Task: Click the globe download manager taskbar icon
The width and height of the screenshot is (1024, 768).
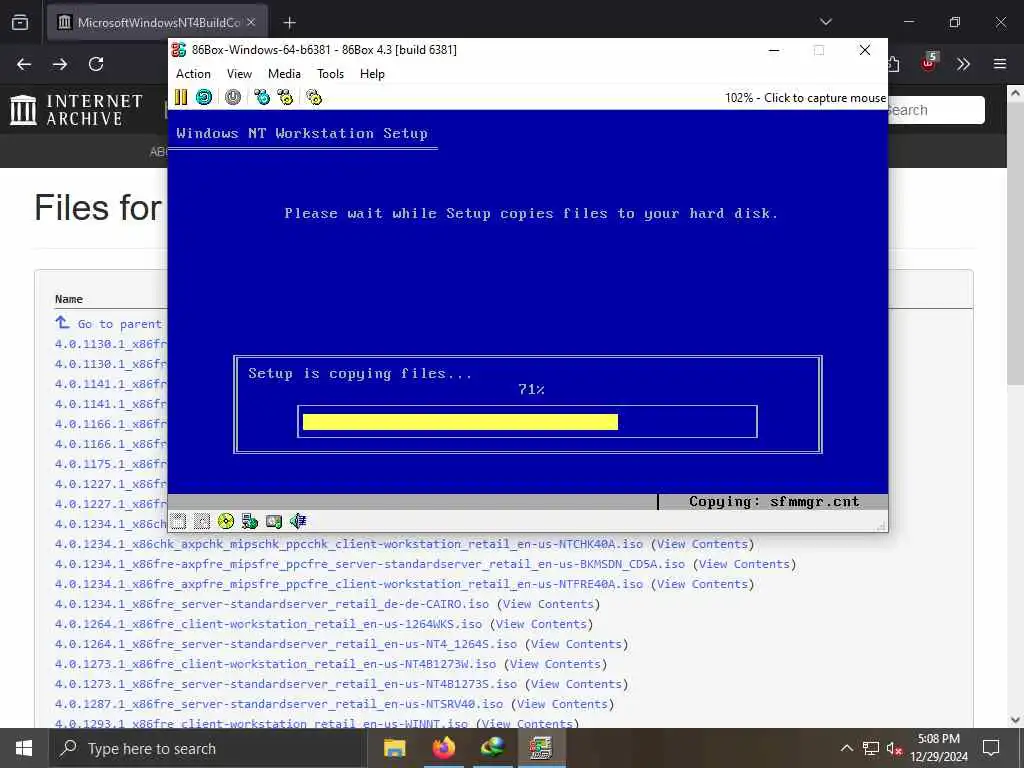Action: [492, 748]
